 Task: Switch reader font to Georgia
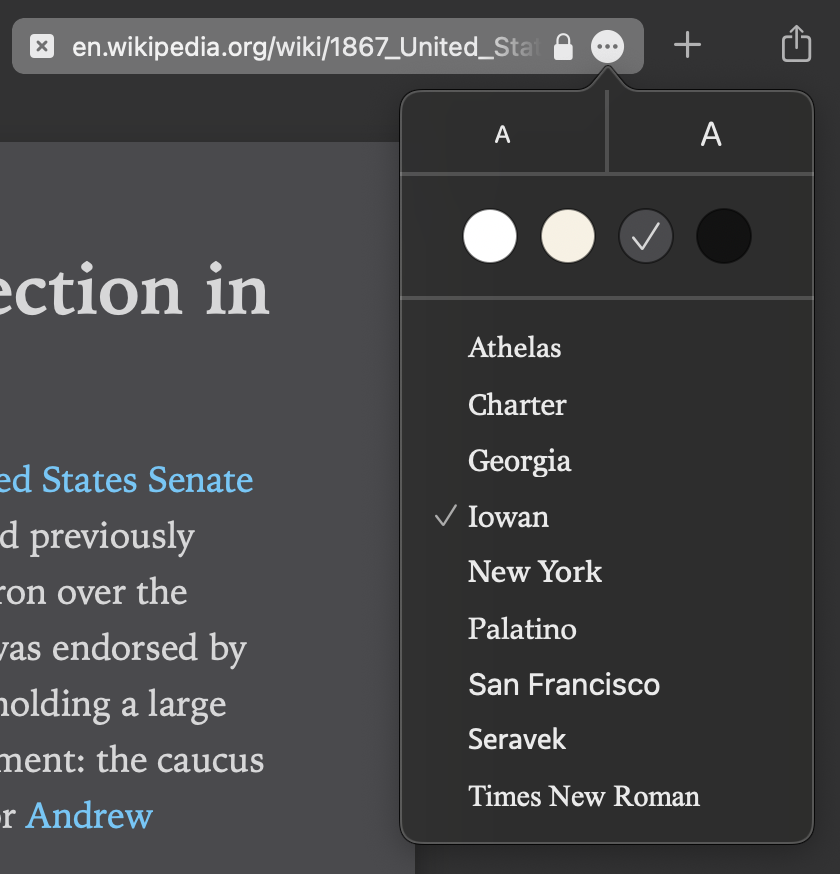coord(519,461)
